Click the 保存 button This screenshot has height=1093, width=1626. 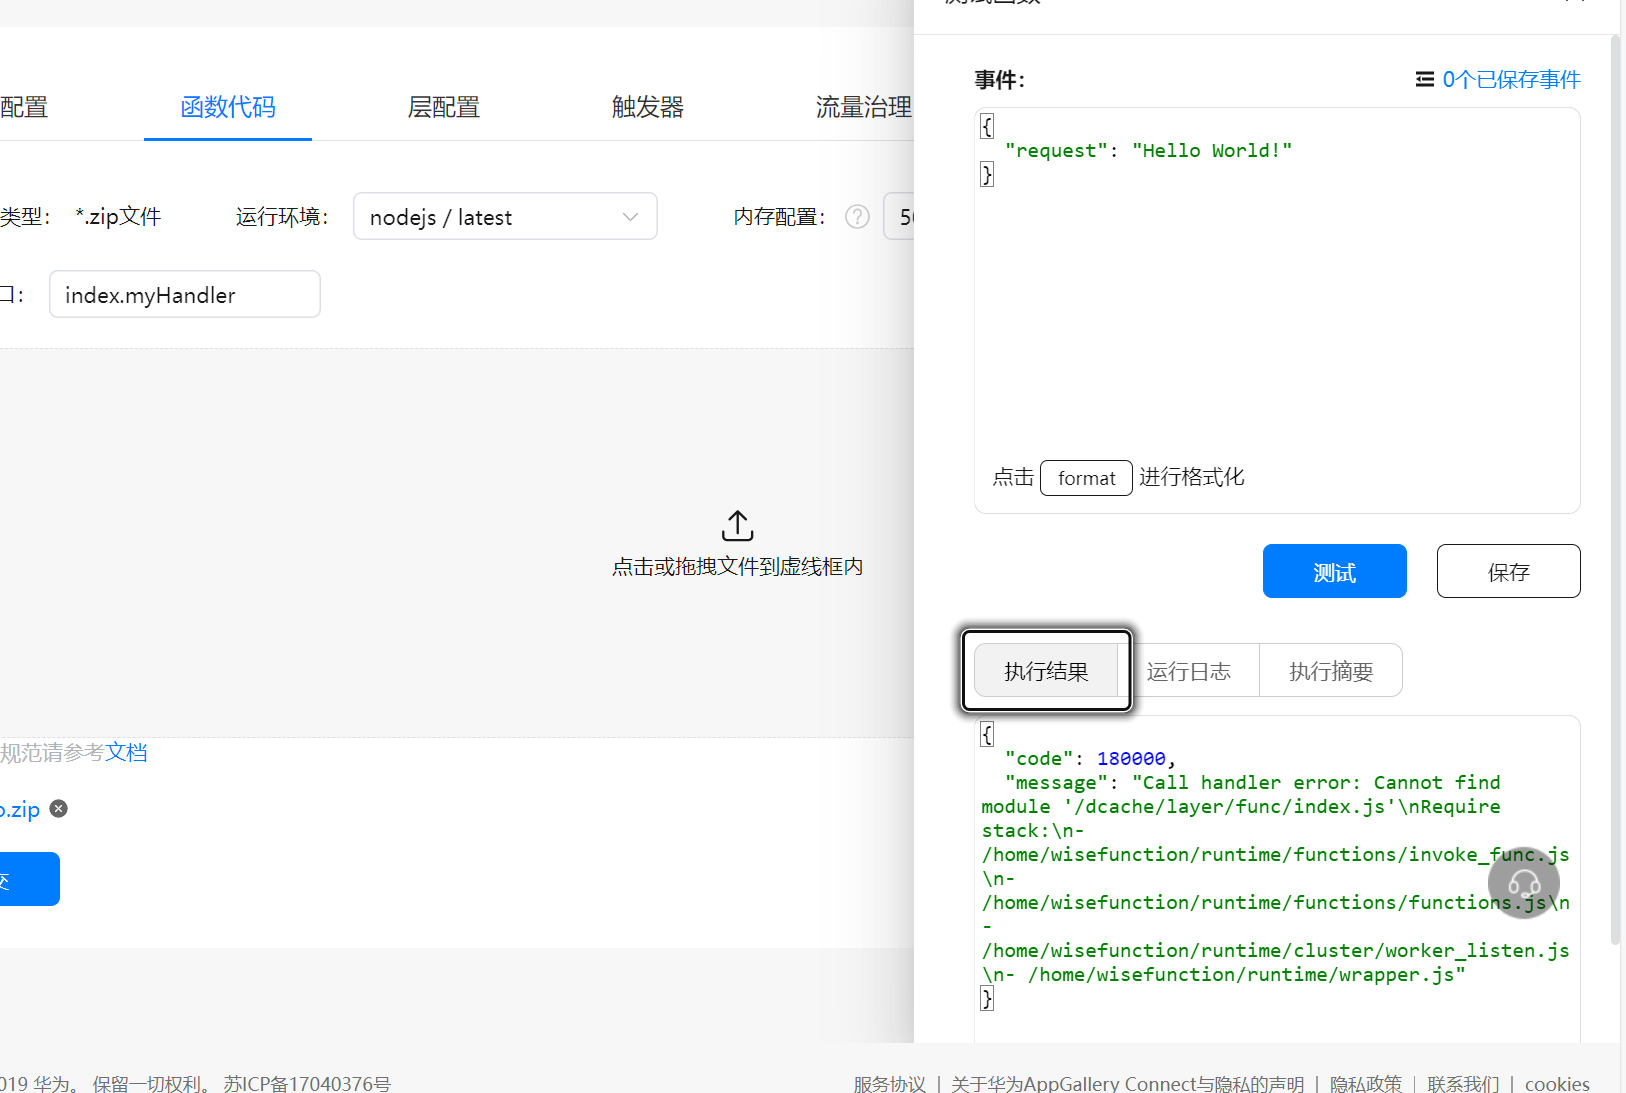pos(1509,571)
